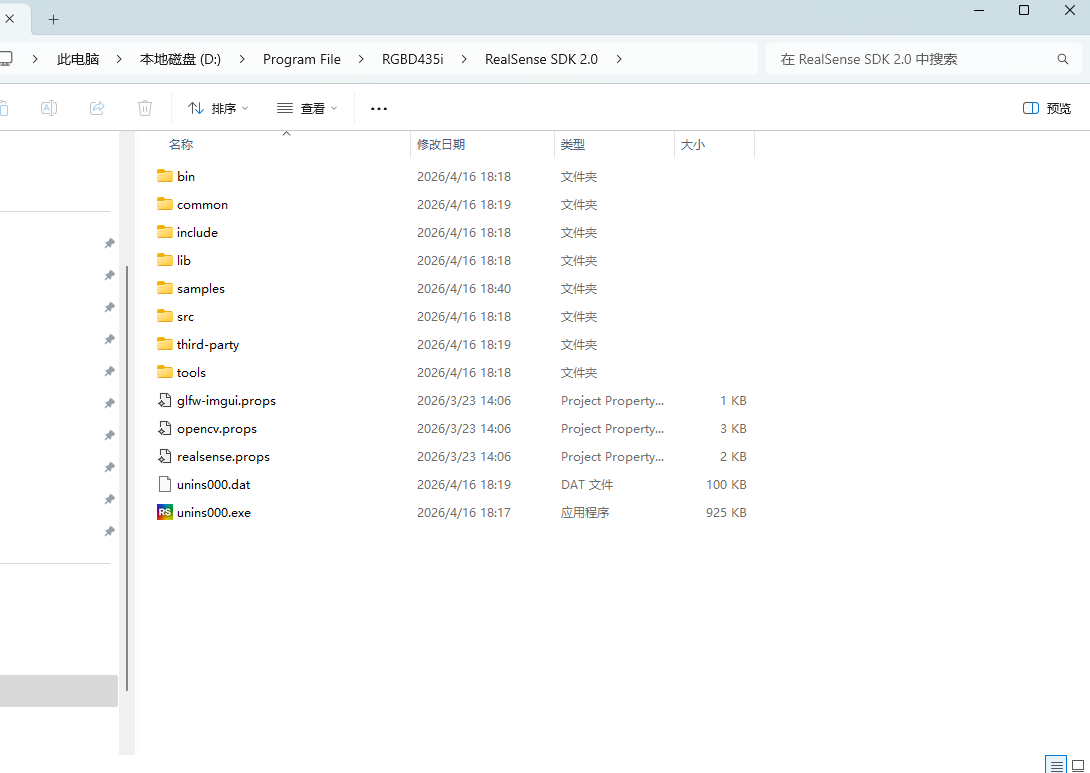Screen dimensions: 1090x773
Task: Select the tools folder icon
Action: (165, 372)
